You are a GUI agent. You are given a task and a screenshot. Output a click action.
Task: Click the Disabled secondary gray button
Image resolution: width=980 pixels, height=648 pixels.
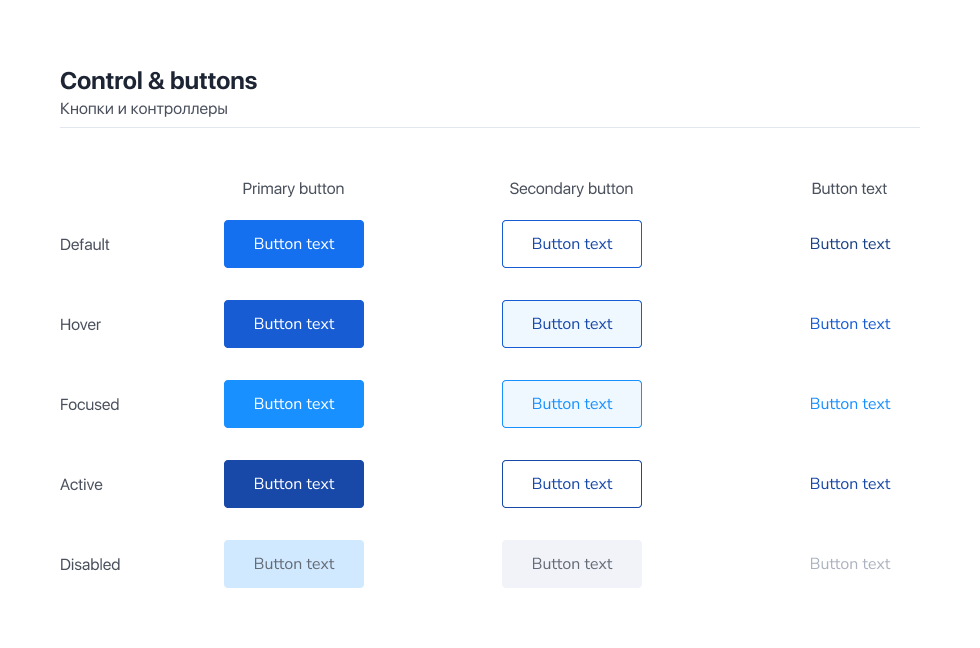(572, 564)
